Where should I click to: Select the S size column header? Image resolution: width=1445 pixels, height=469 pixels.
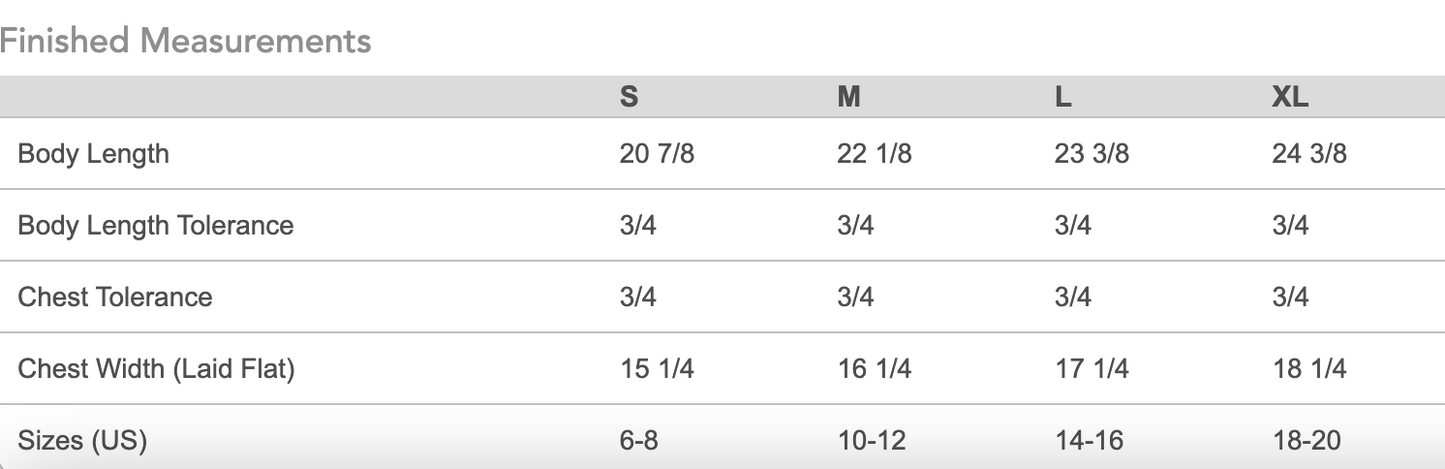click(x=629, y=97)
